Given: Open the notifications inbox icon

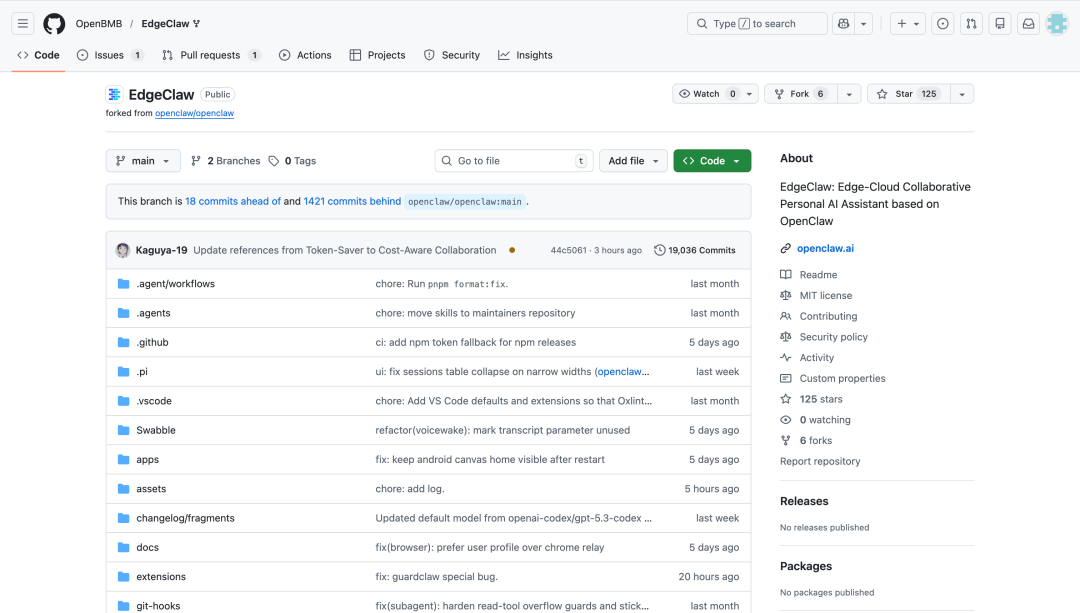Looking at the screenshot, I should pyautogui.click(x=1028, y=24).
